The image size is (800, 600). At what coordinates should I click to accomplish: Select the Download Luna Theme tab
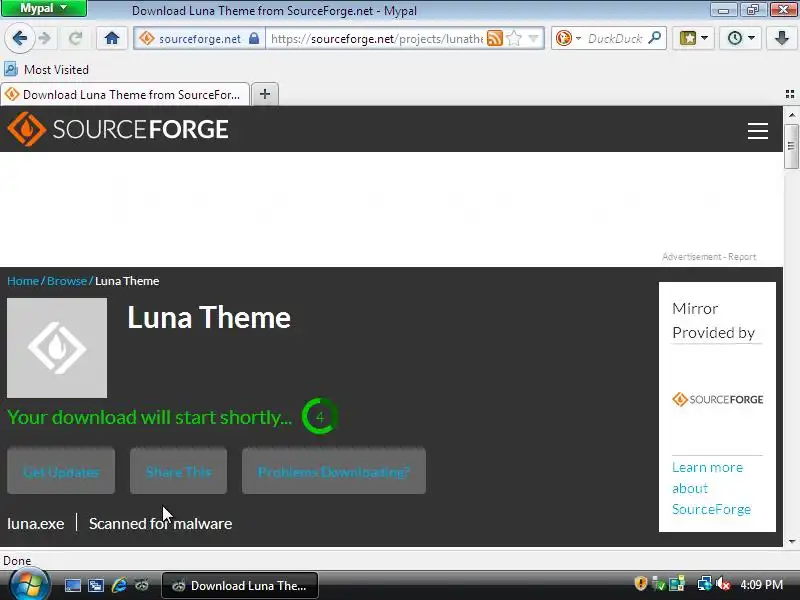tap(125, 94)
